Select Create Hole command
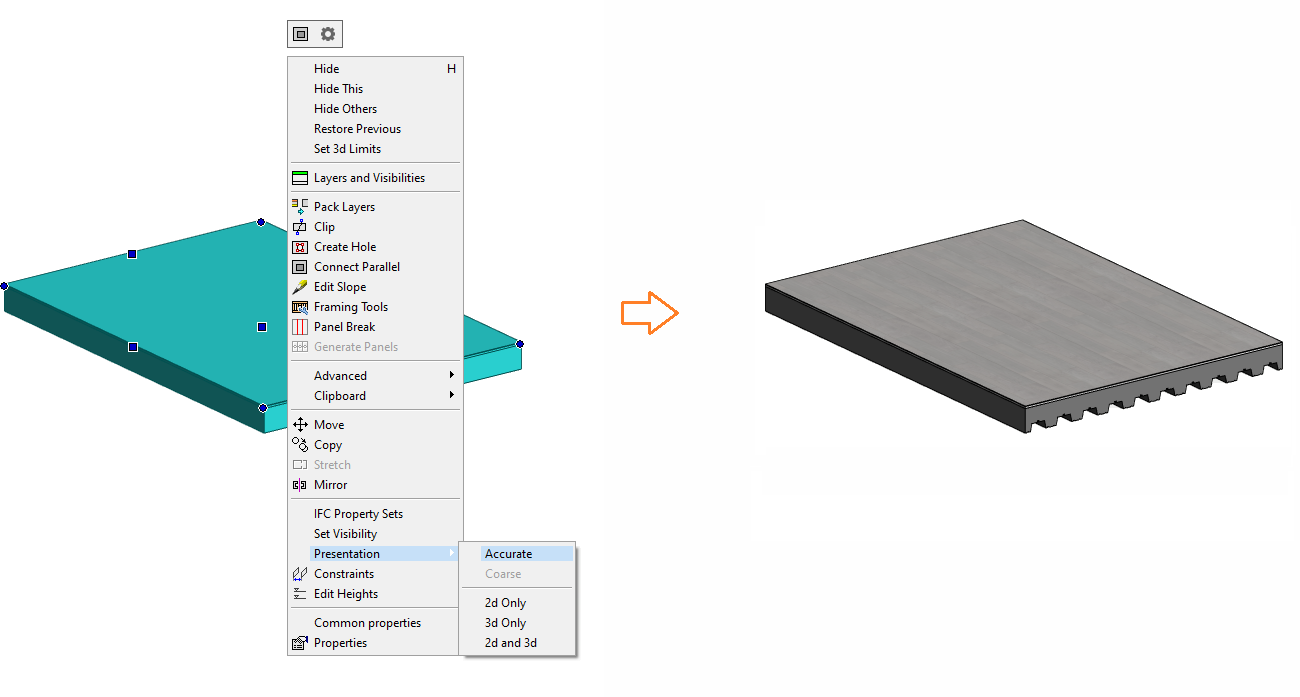The height and width of the screenshot is (697, 1300). click(x=345, y=247)
